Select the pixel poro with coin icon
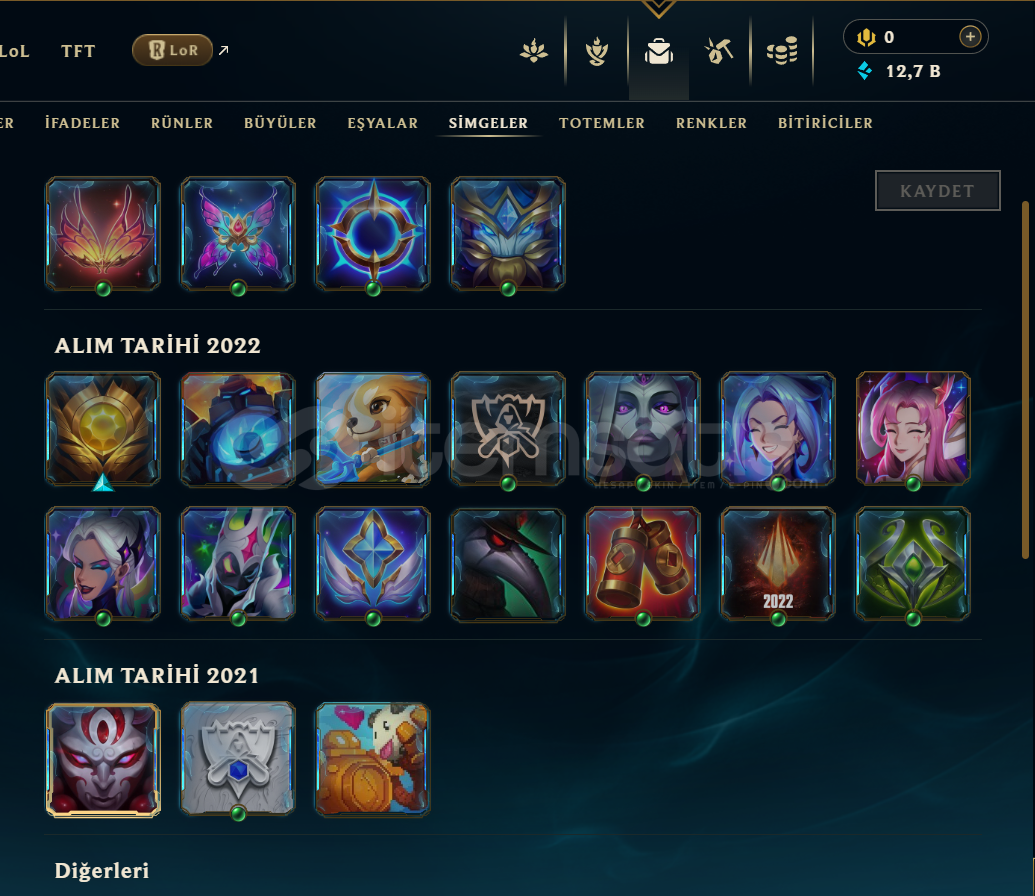This screenshot has height=896, width=1035. coord(373,759)
